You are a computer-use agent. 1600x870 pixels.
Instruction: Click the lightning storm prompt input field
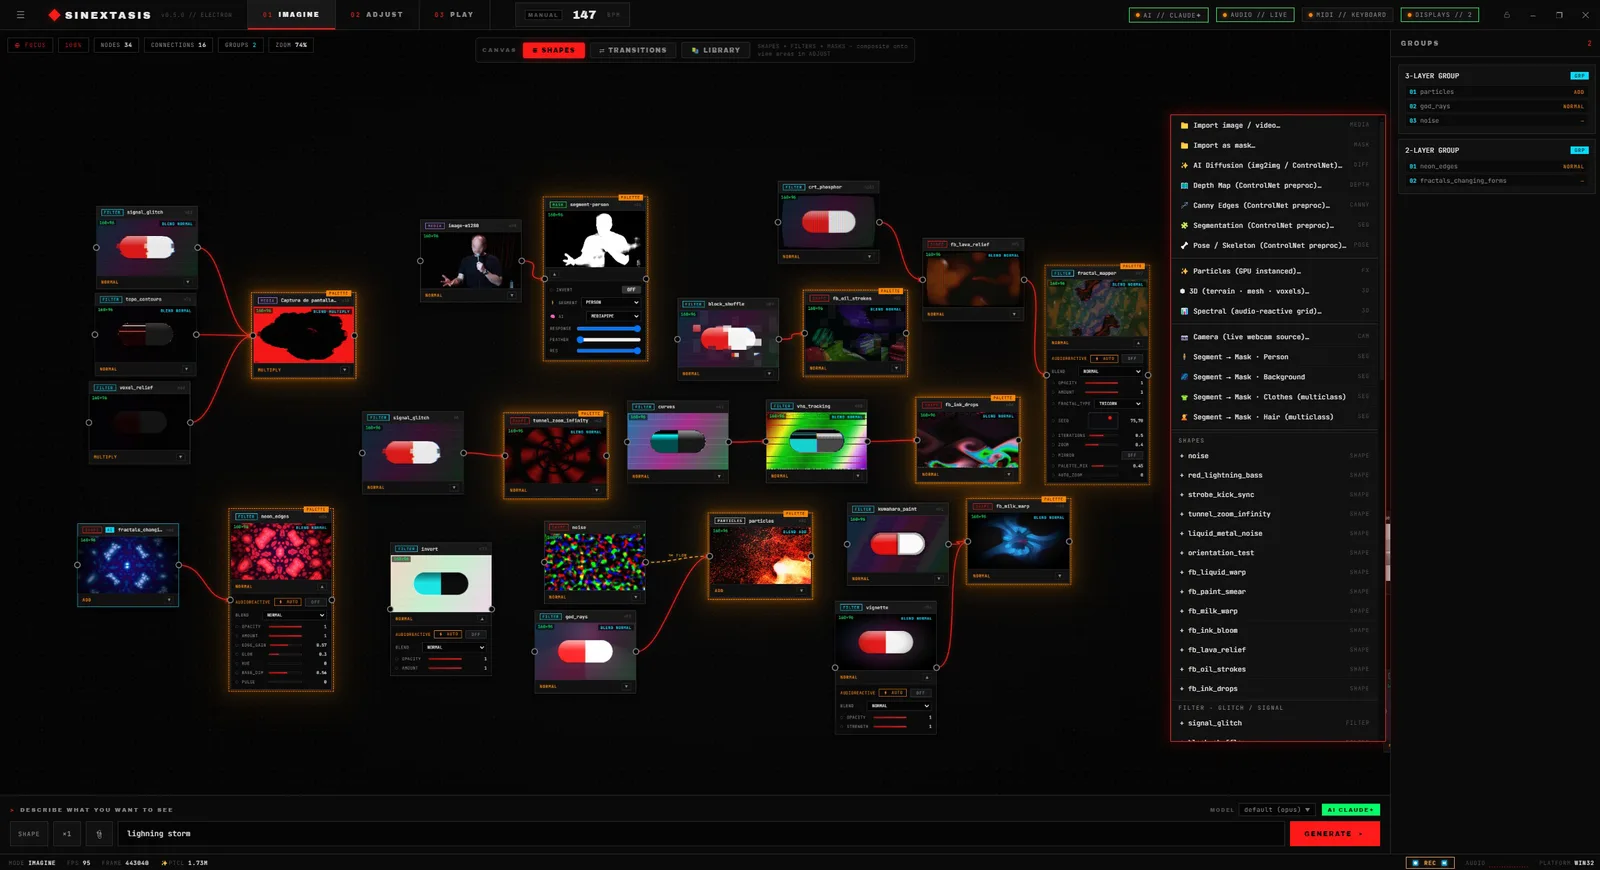point(700,834)
